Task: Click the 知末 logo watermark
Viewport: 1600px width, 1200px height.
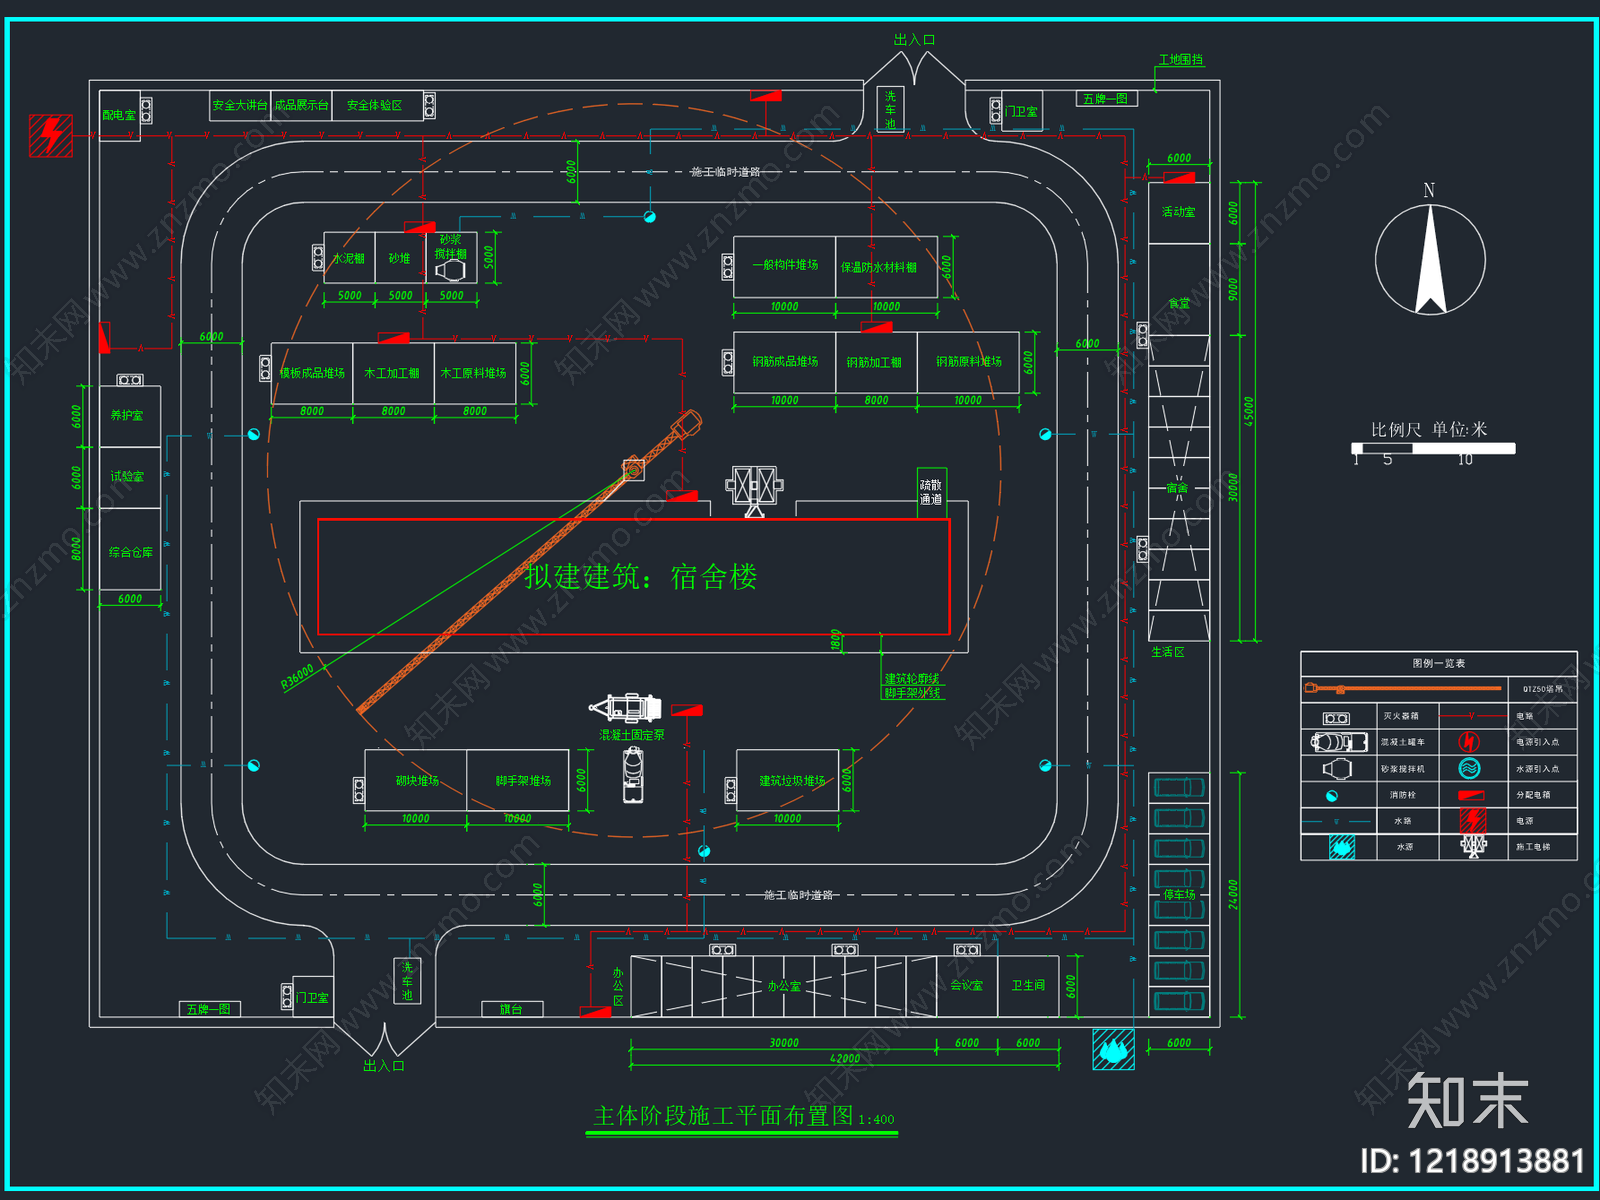Action: [x=1468, y=1100]
